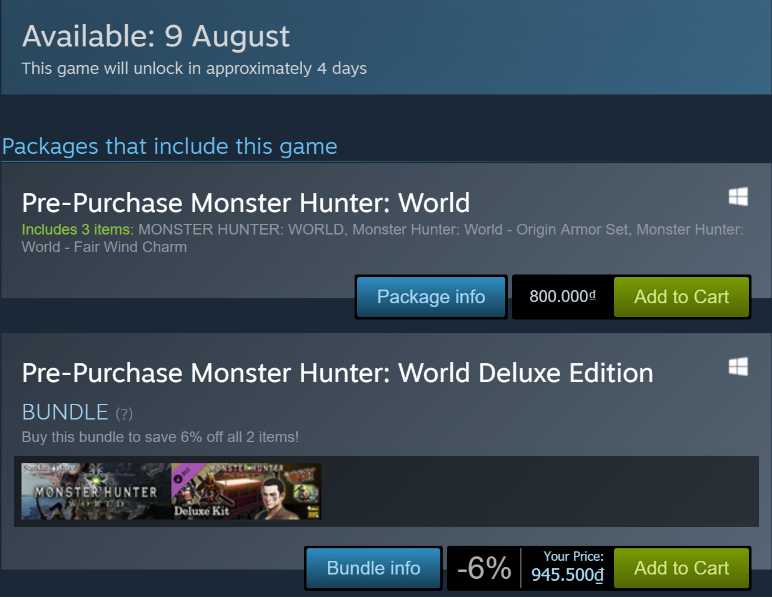Click the (?) help next to BUNDLE
The height and width of the screenshot is (598, 772).
point(124,414)
